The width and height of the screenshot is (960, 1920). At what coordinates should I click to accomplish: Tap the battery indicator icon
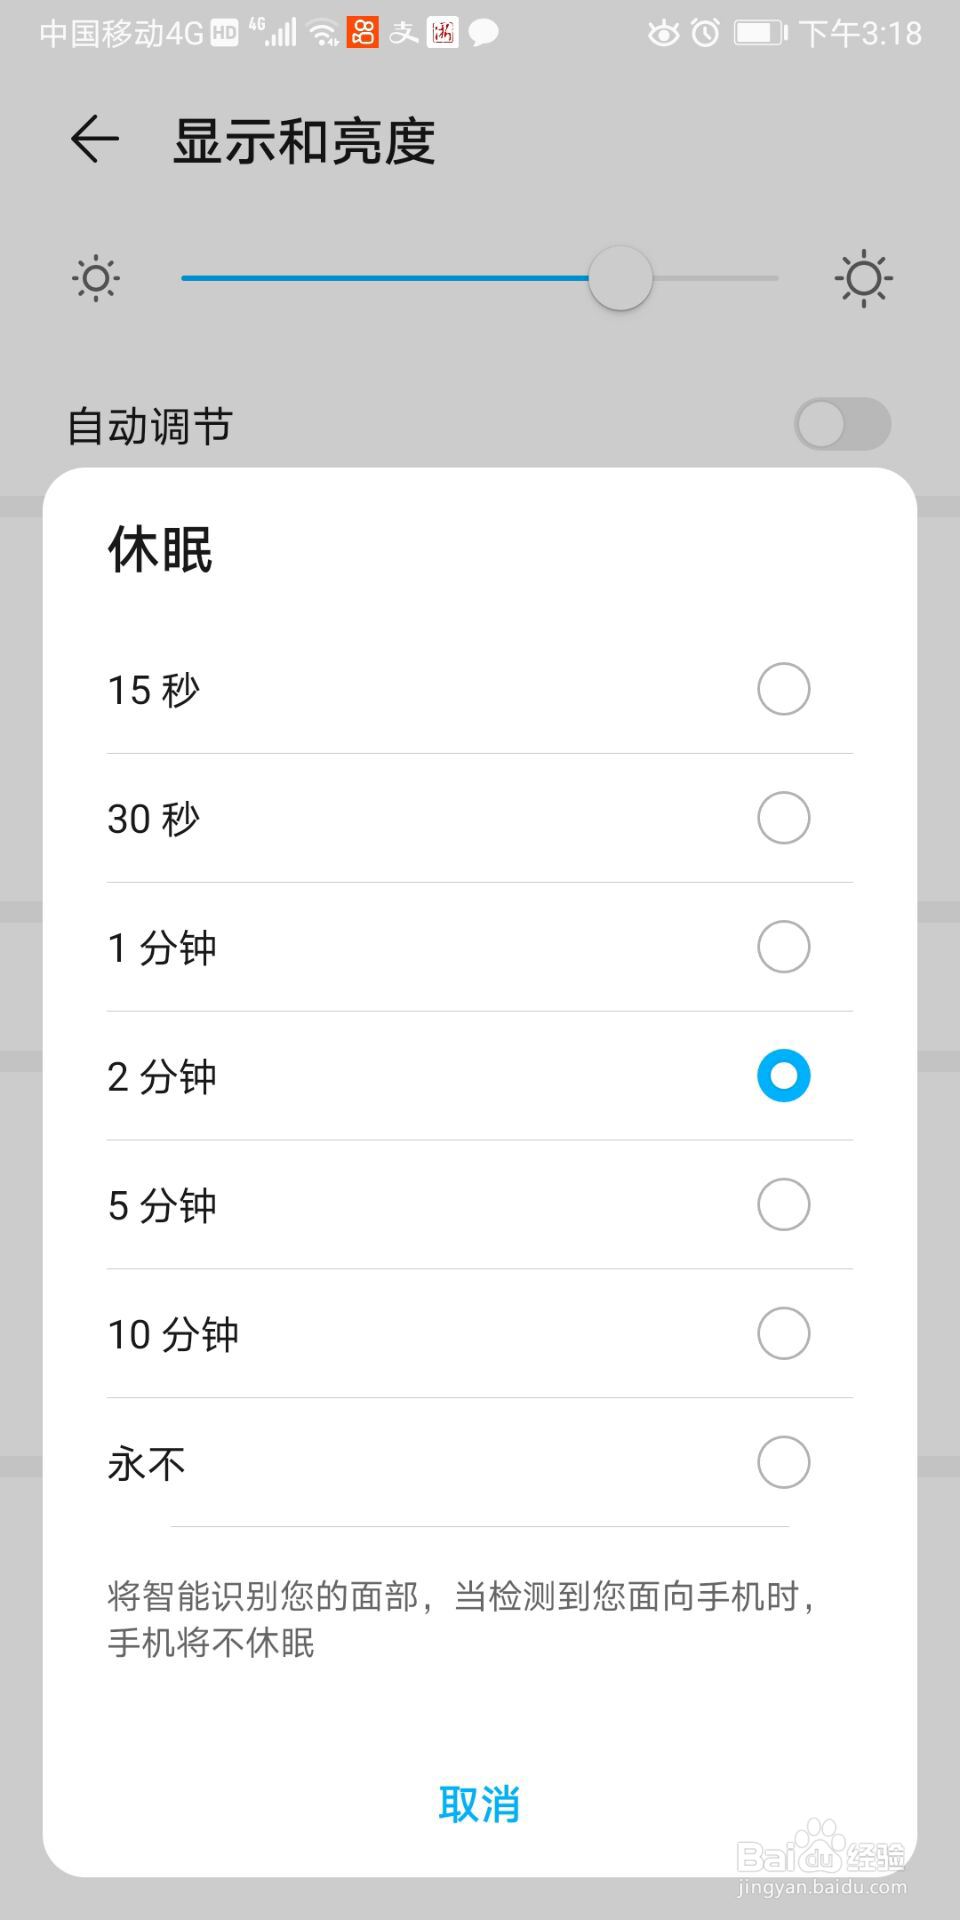coord(760,33)
